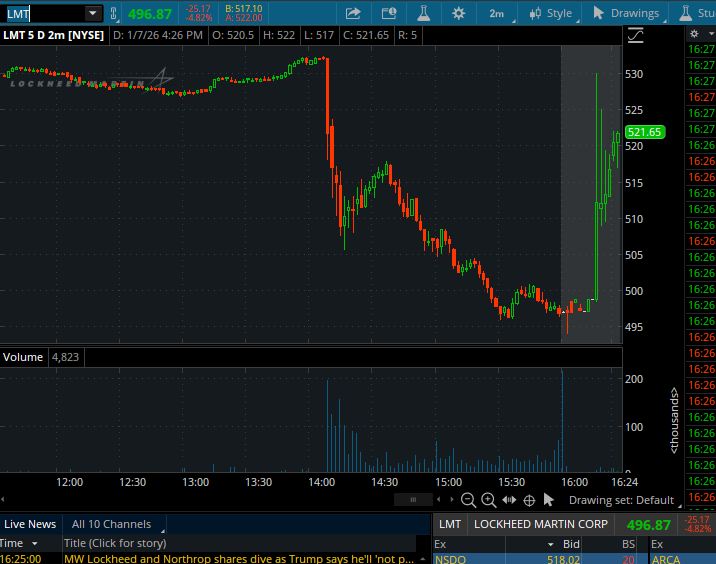716x564 pixels.
Task: Click the 496.87 last price in the top bar
Action: coord(150,14)
